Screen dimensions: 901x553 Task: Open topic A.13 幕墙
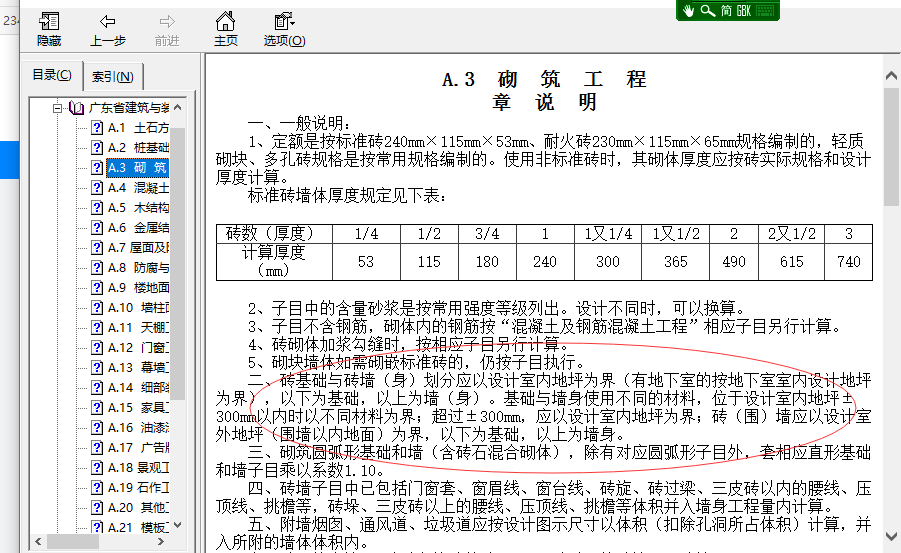click(138, 367)
